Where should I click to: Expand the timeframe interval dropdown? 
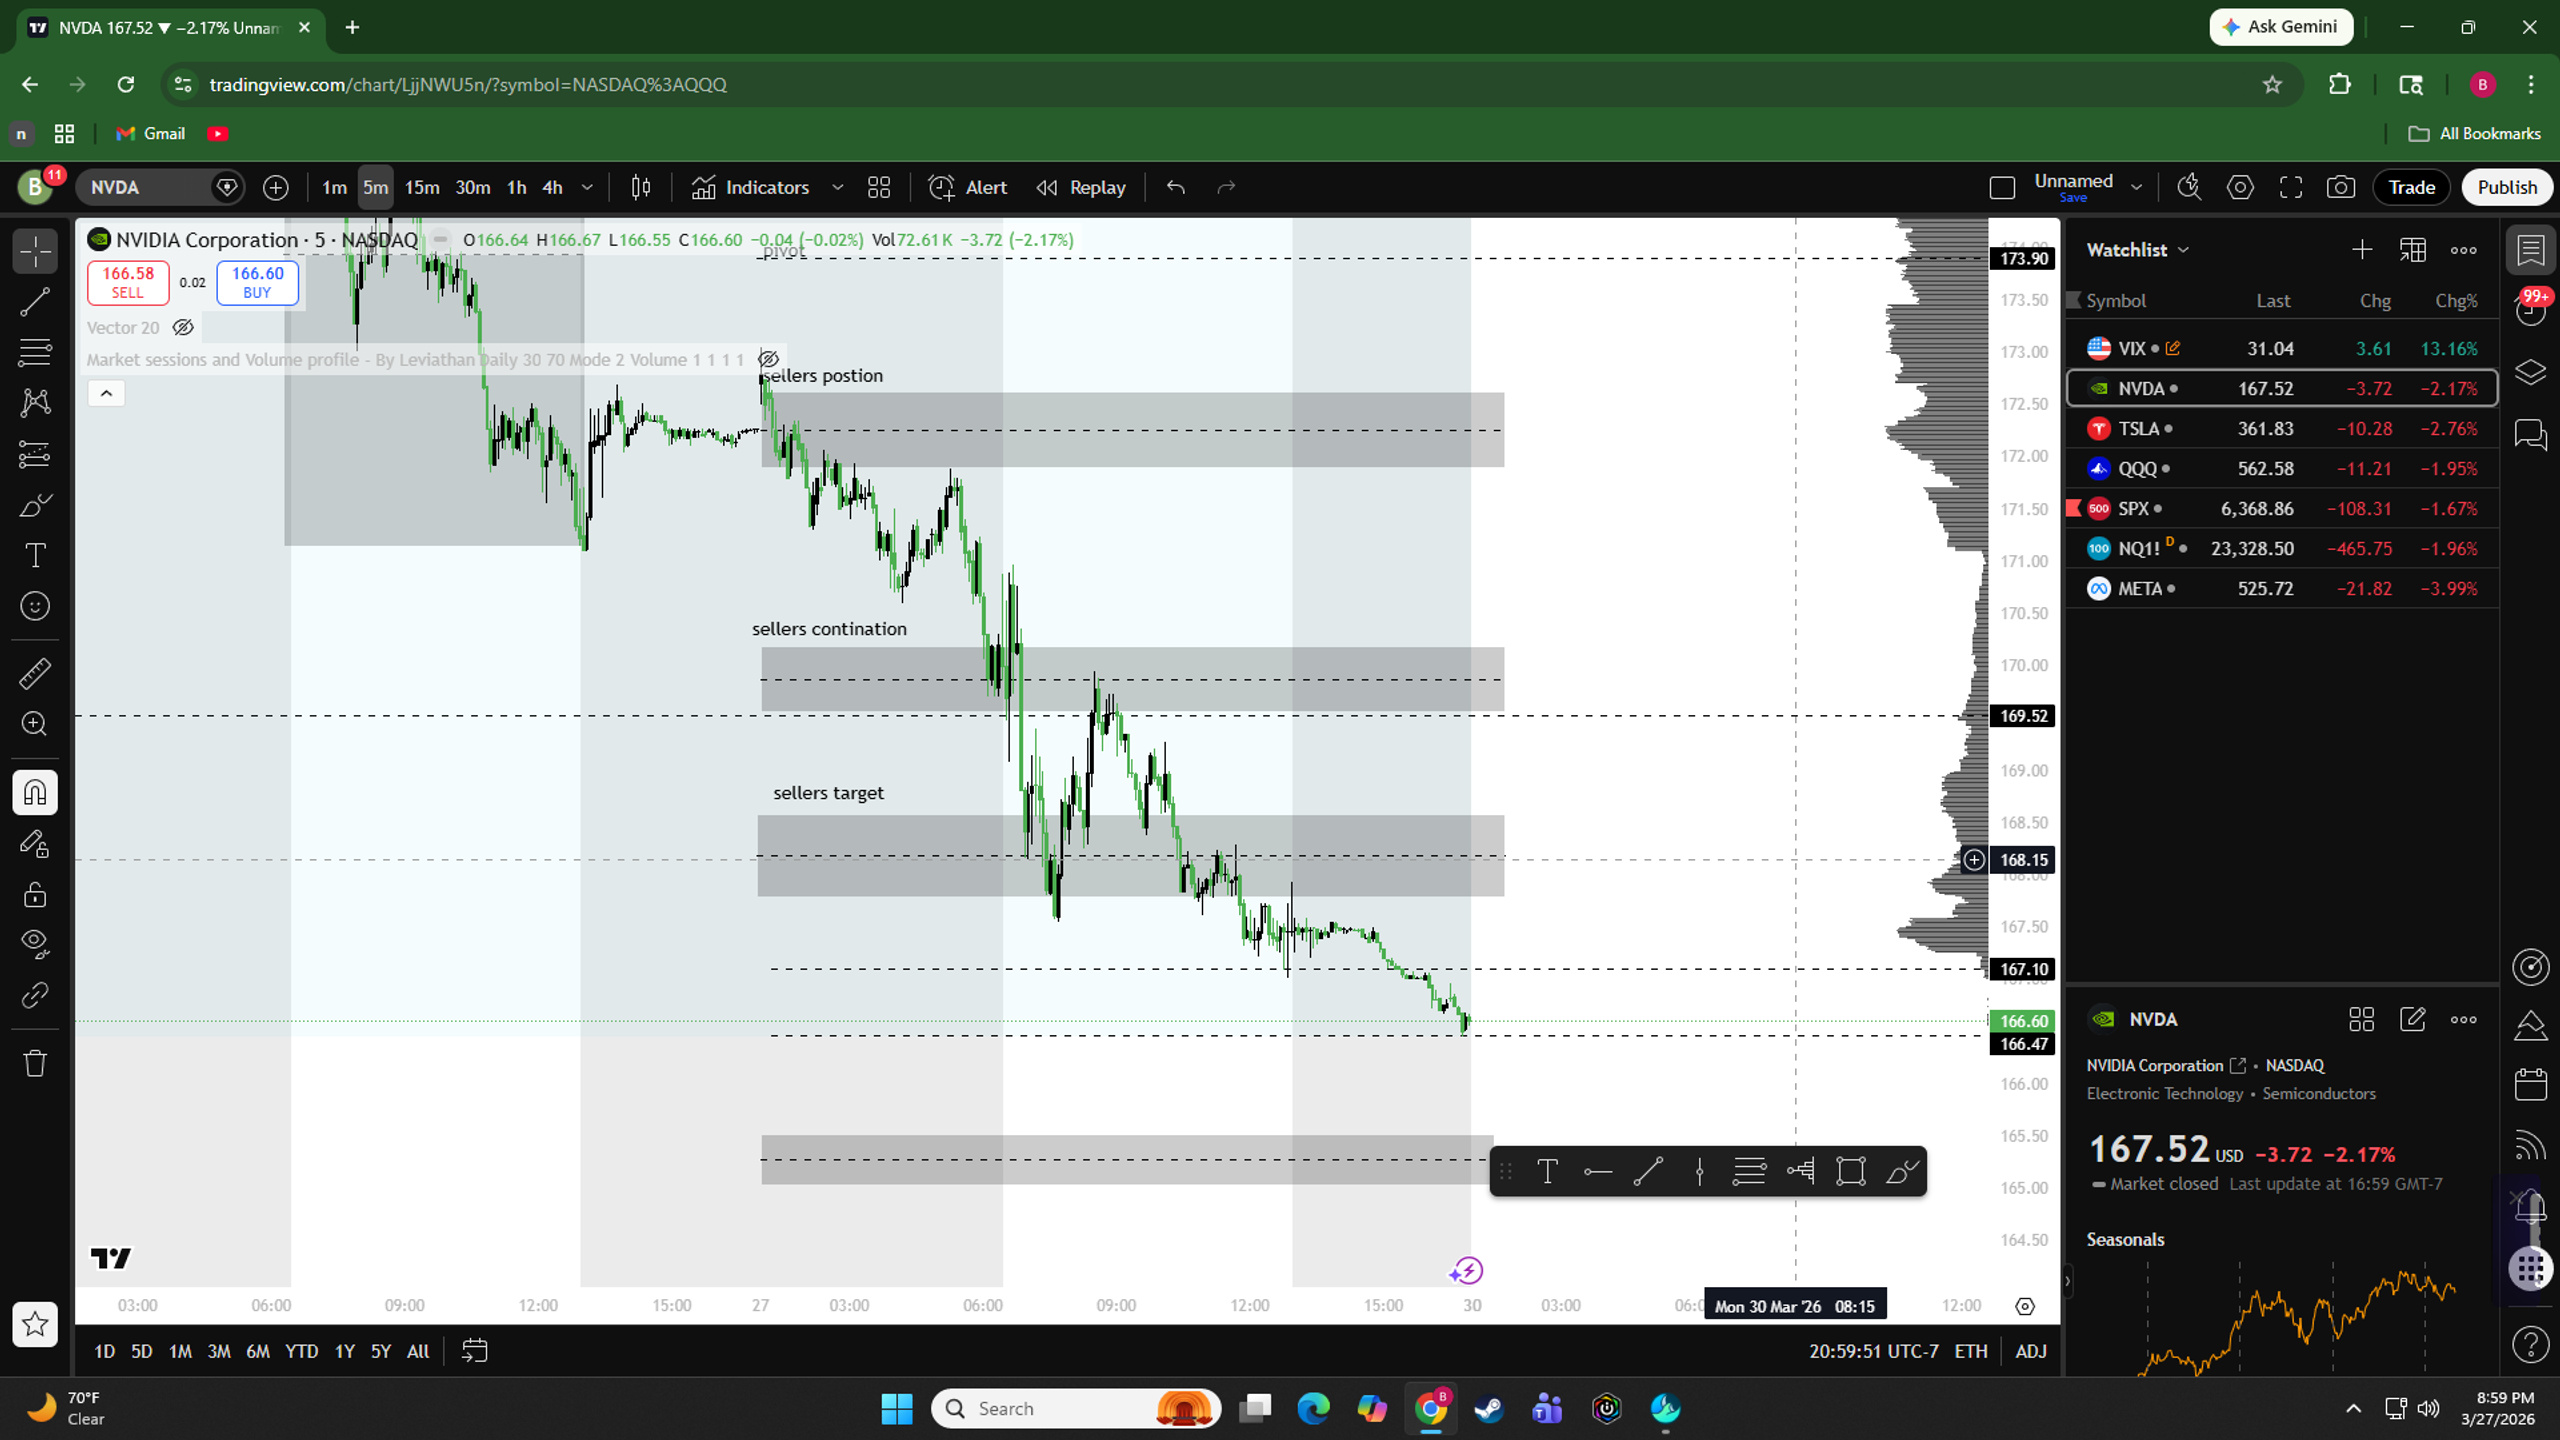tap(588, 187)
